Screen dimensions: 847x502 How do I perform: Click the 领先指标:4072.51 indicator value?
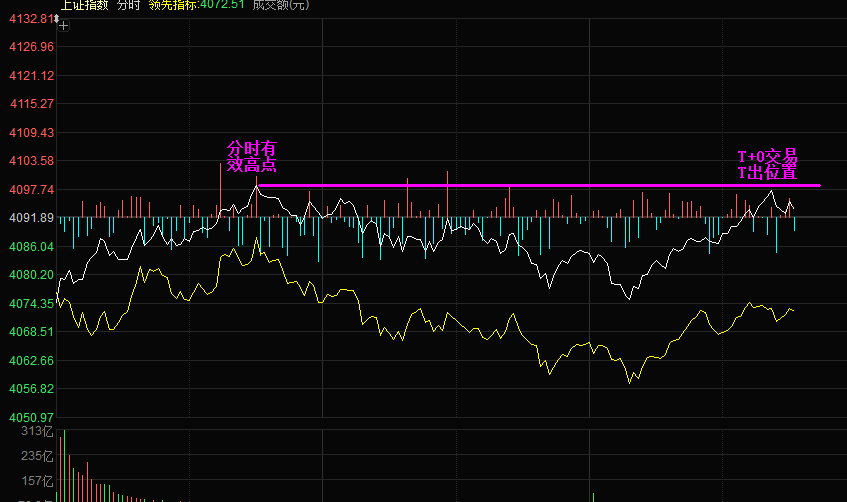tap(197, 5)
